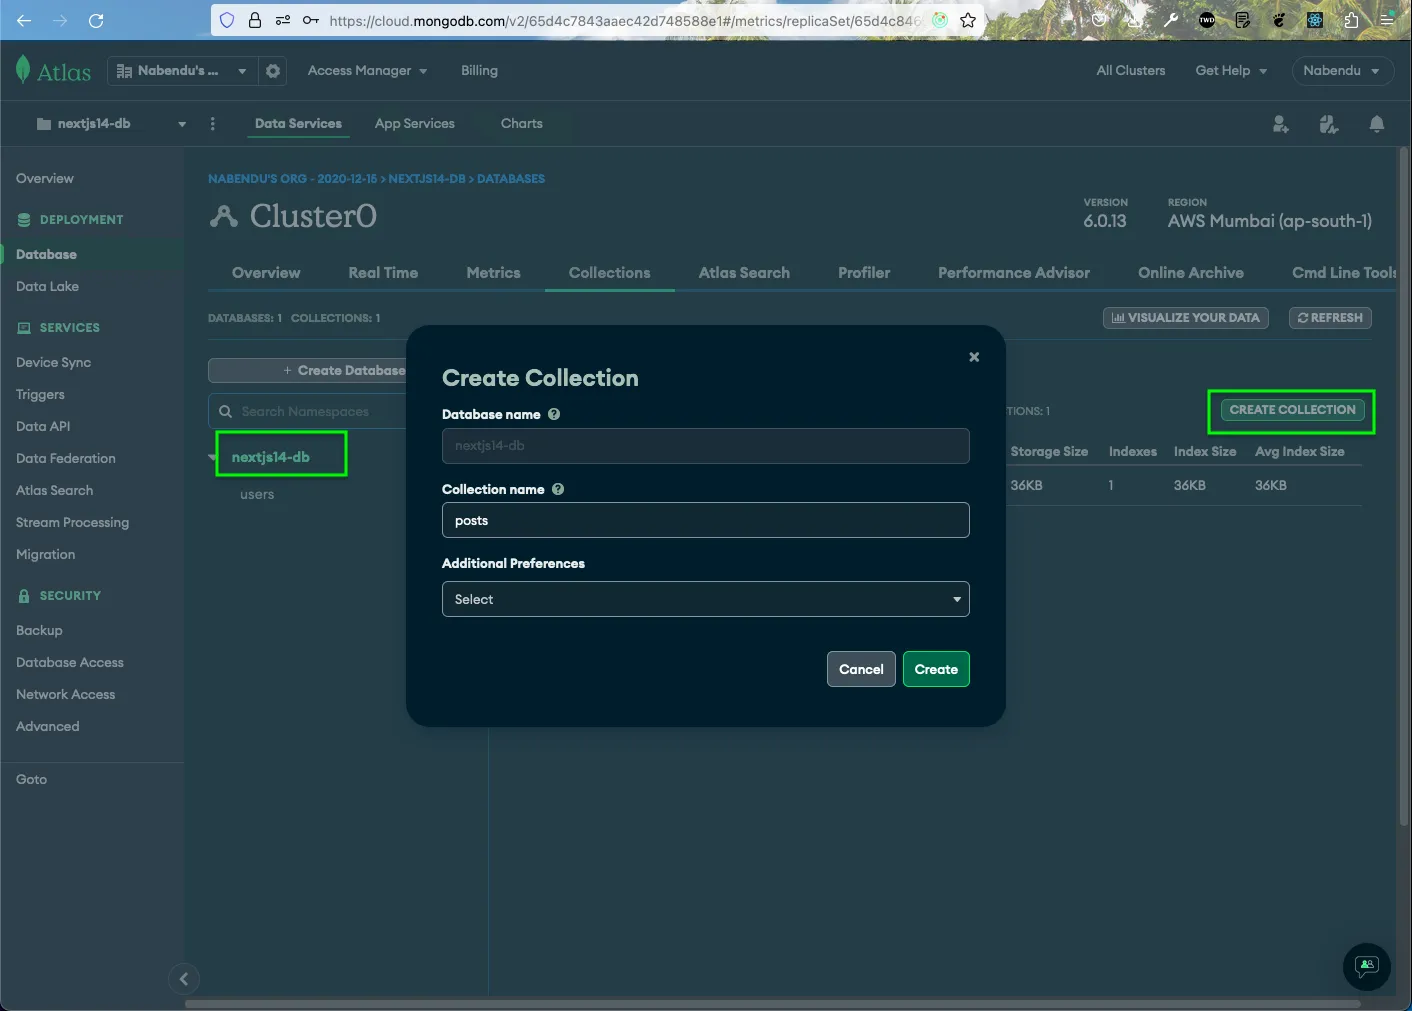1412x1011 pixels.
Task: Click the Collection name input field
Action: pyautogui.click(x=706, y=520)
